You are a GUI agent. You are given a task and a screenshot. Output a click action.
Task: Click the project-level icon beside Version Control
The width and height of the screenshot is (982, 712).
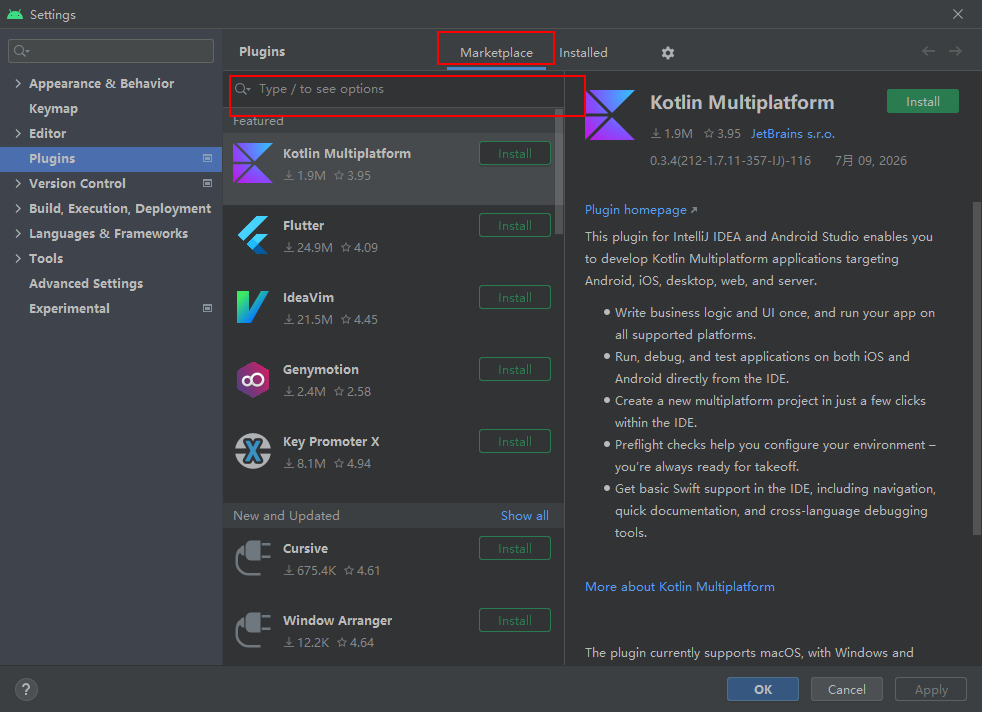tap(207, 183)
